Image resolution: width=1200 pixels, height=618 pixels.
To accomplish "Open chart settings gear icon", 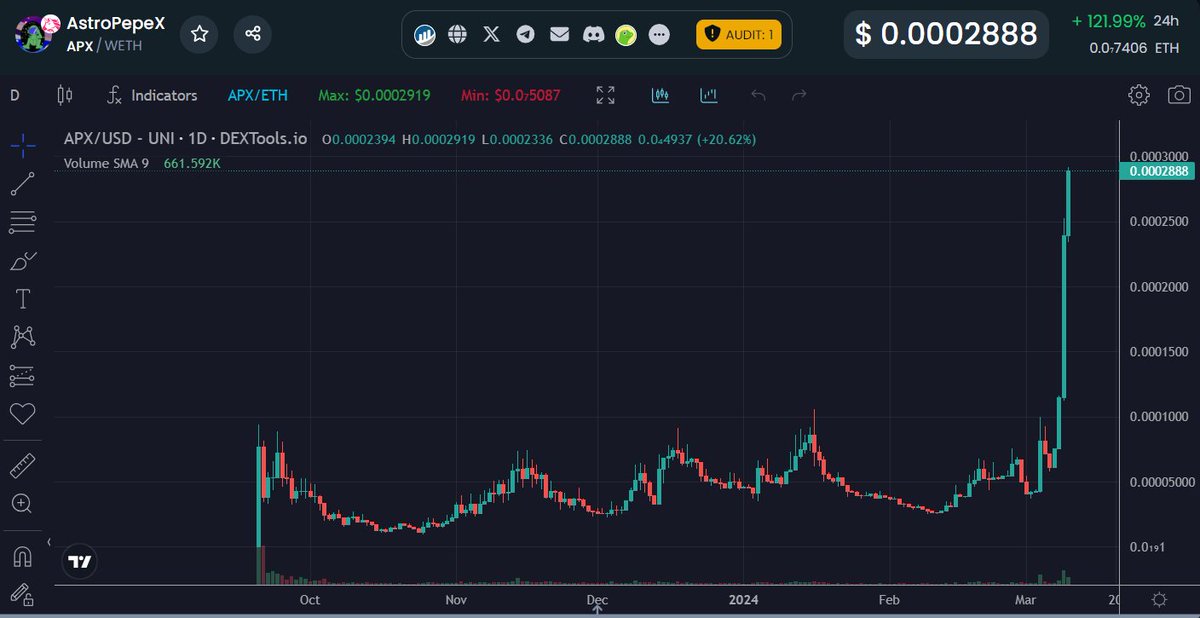I will click(x=1138, y=96).
